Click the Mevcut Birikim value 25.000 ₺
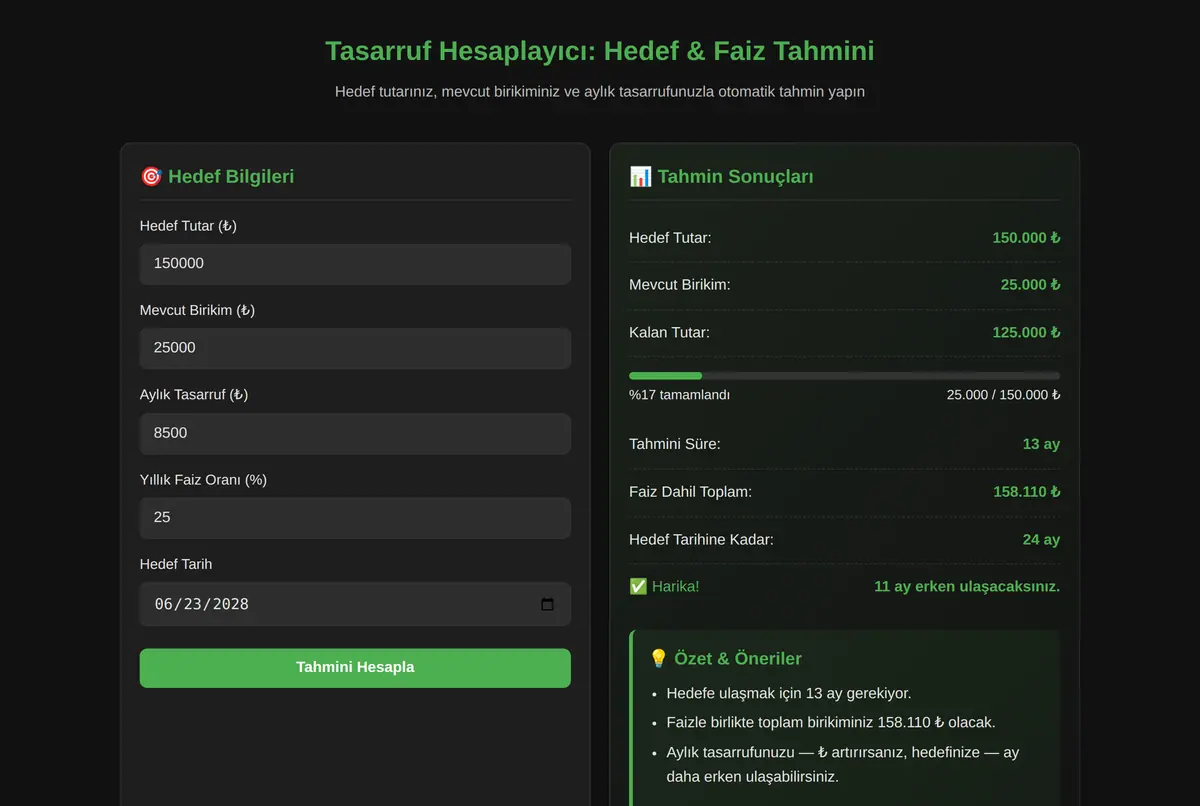 1030,285
